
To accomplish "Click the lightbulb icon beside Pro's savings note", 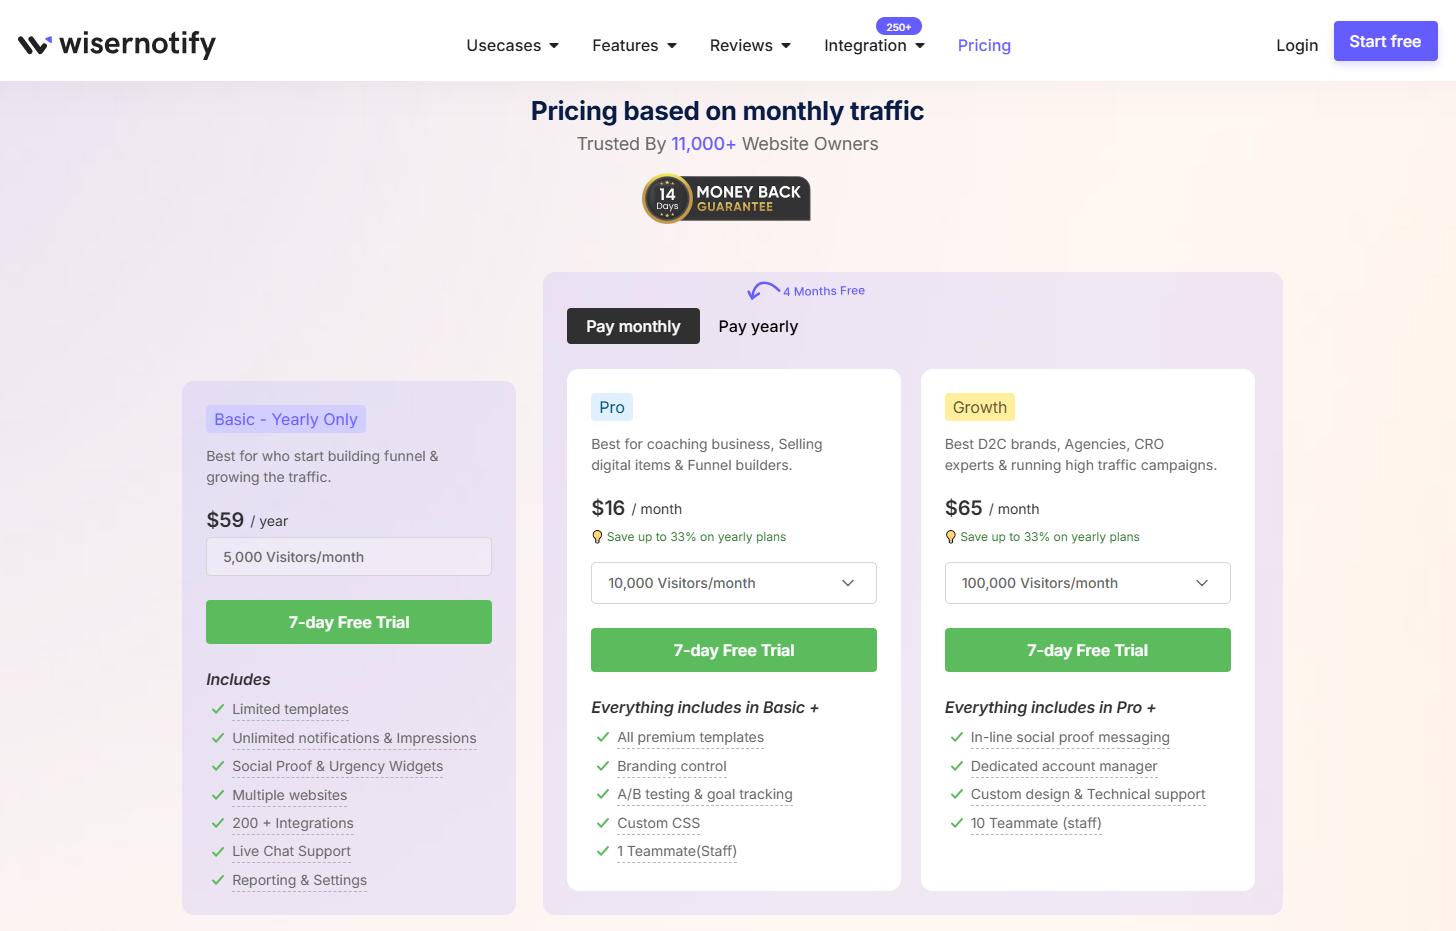I will 597,537.
